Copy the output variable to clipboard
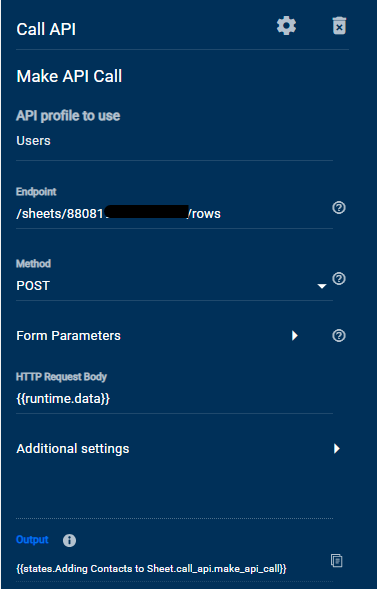This screenshot has width=377, height=589. point(336,560)
